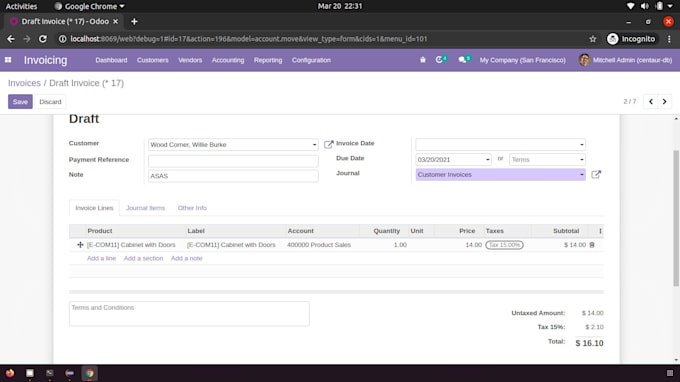
Task: Open the Reporting menu
Action: [x=268, y=60]
